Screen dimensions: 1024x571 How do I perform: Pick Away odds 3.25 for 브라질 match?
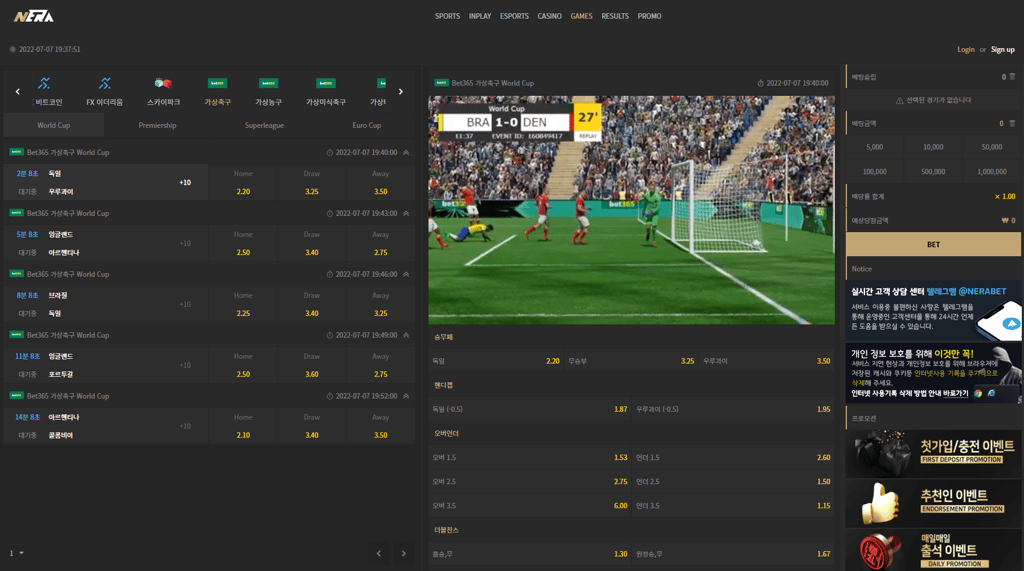coord(381,304)
